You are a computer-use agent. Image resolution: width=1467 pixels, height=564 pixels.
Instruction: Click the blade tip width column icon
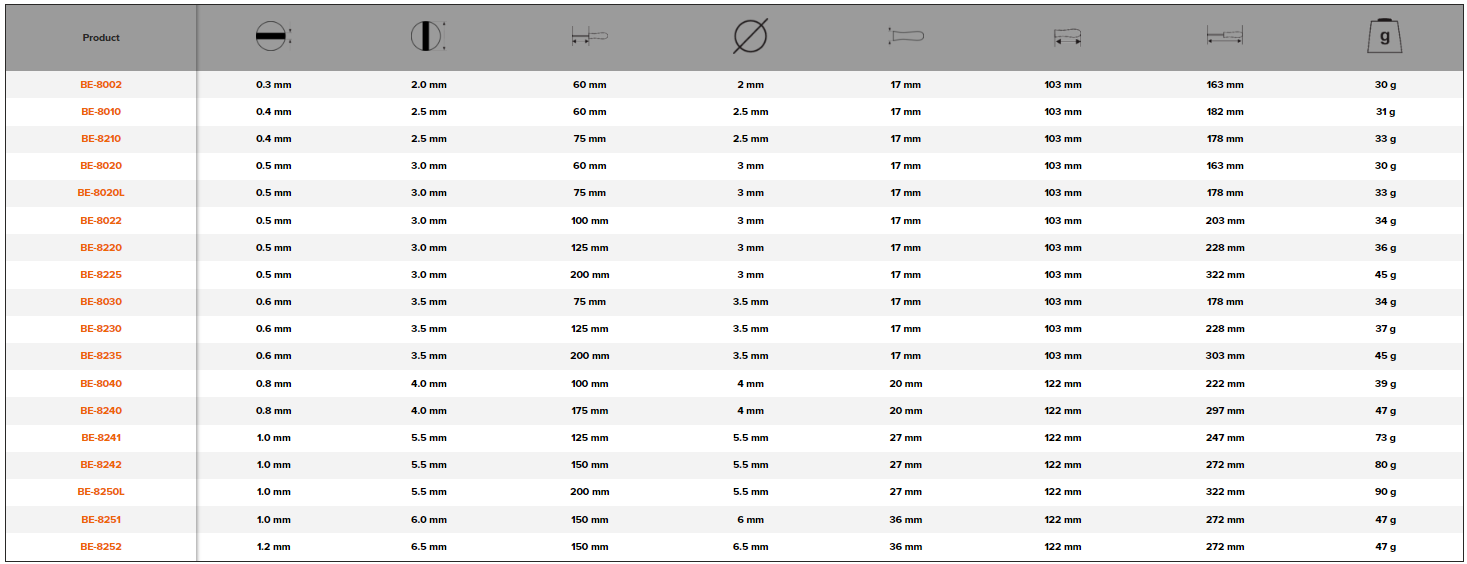tap(427, 37)
